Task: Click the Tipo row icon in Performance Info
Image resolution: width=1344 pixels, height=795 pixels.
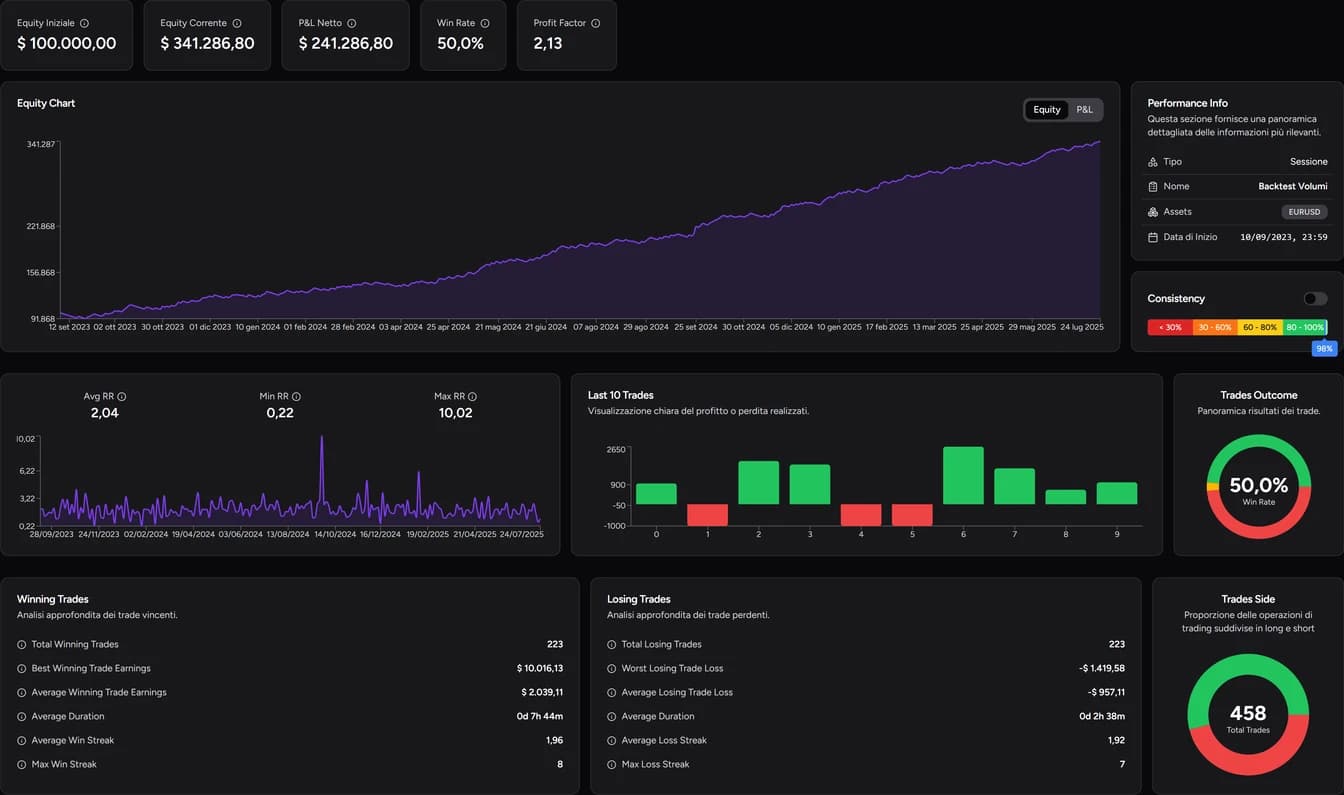Action: (1153, 162)
